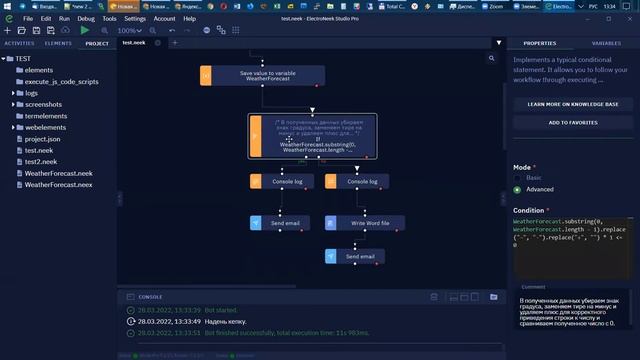Select the Write Word file block
Screen dimensions: 640x360
click(365, 223)
